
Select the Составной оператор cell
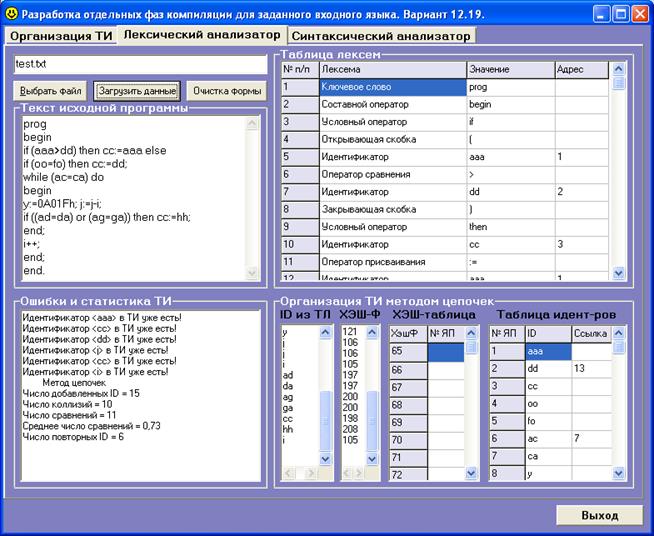(x=393, y=105)
